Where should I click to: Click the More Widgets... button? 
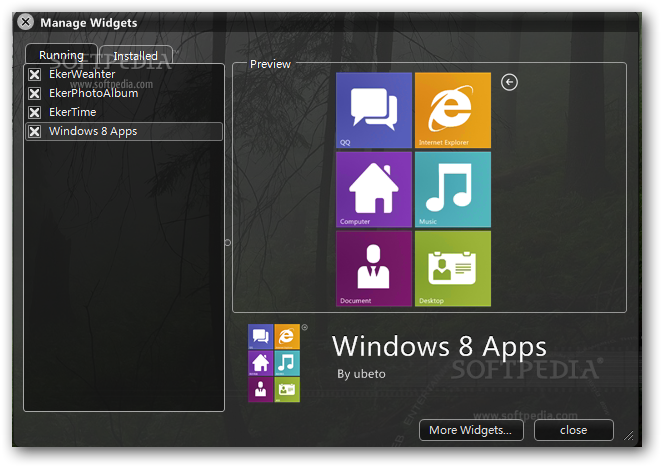[x=471, y=430]
